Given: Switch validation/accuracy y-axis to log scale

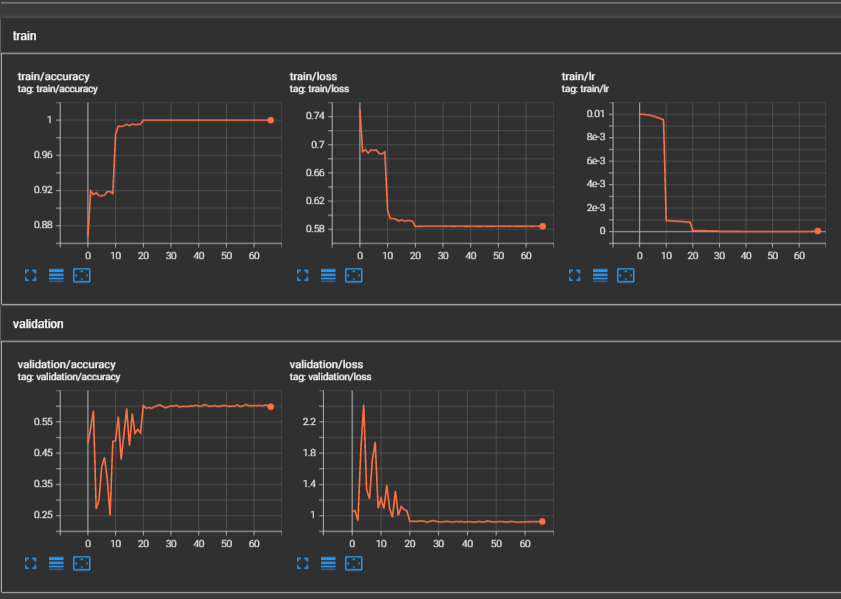Looking at the screenshot, I should tap(56, 564).
